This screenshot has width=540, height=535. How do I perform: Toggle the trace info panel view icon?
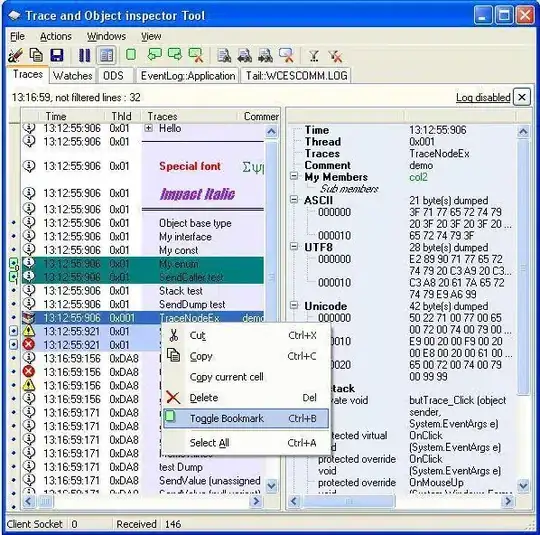(106, 55)
